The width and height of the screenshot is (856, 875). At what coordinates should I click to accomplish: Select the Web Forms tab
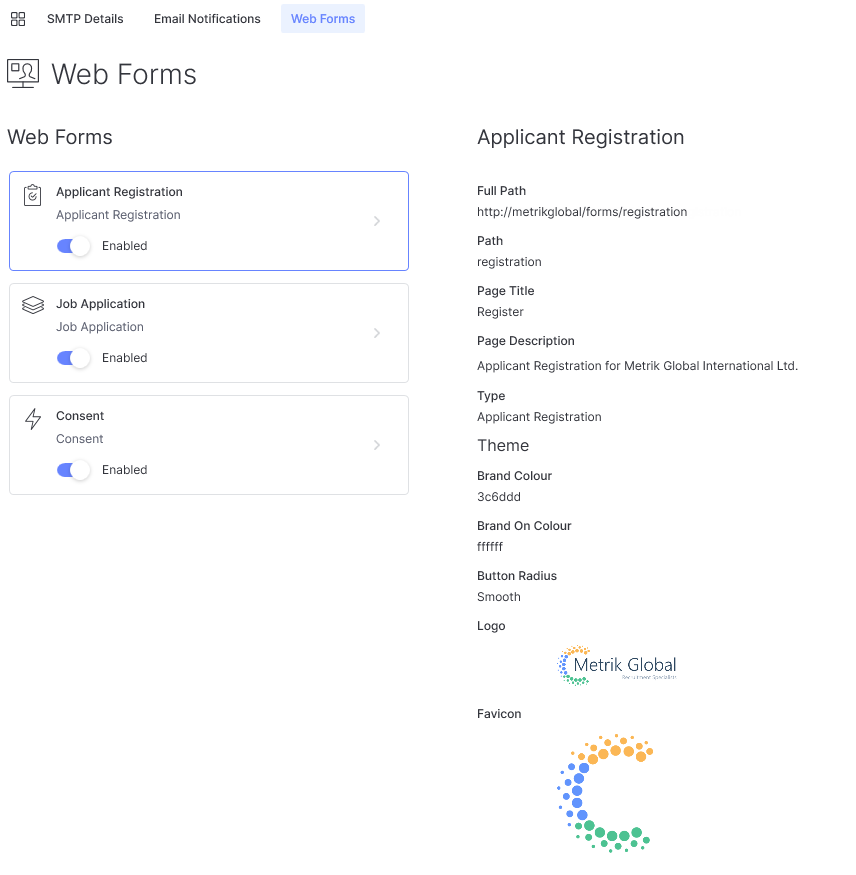tap(323, 19)
